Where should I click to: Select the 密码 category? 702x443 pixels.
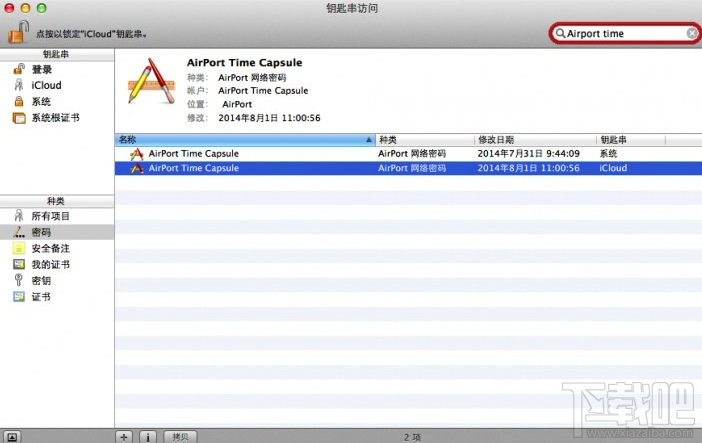point(41,232)
